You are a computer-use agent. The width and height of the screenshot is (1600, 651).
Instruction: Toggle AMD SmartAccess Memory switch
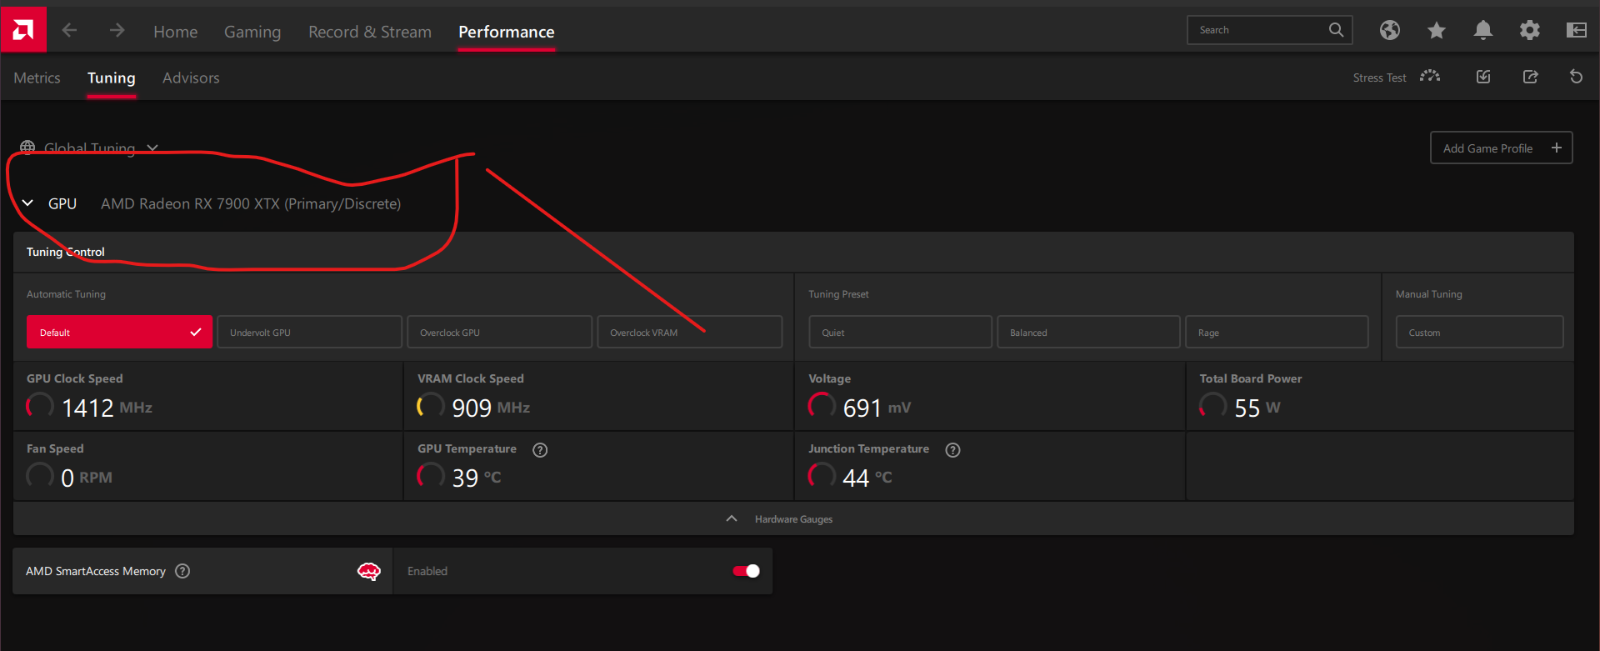click(x=746, y=571)
